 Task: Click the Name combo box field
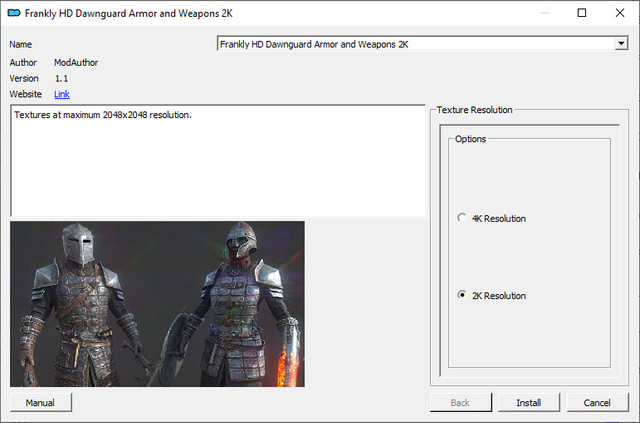point(422,44)
